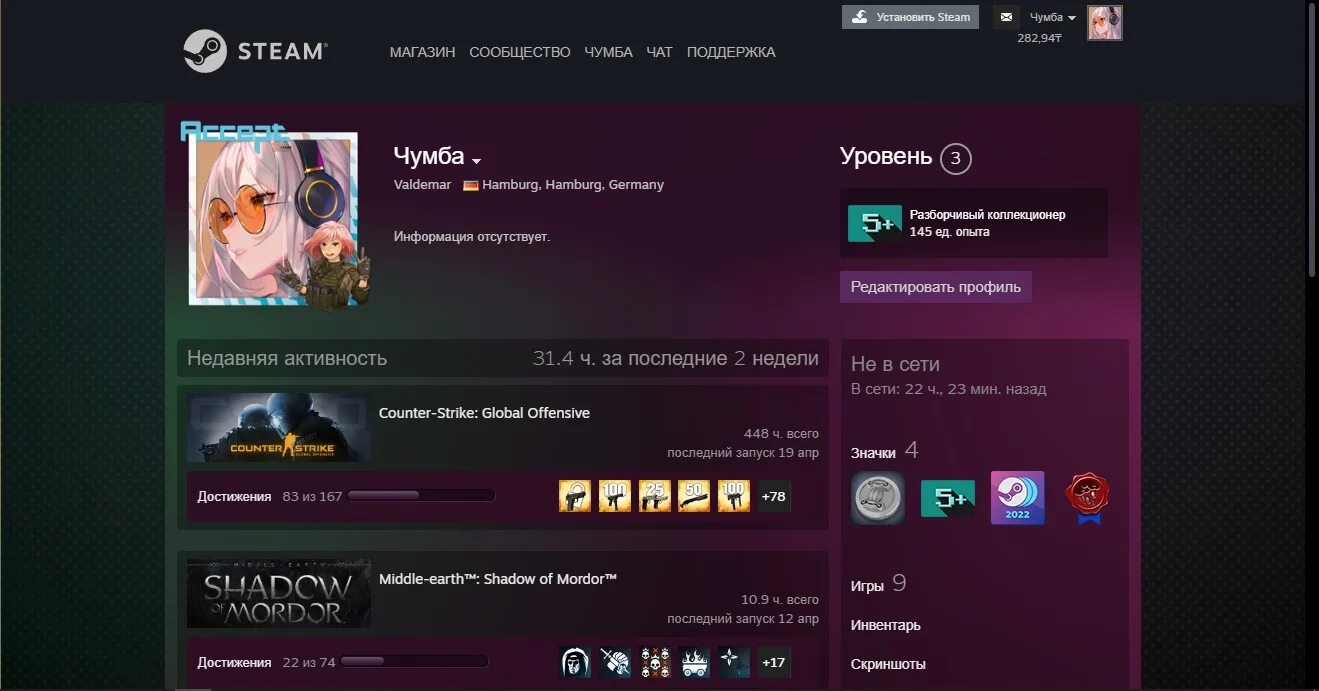Image resolution: width=1319 pixels, height=691 pixels.
Task: Click the skulls grid Shadow of Mordor achievement
Action: [655, 661]
